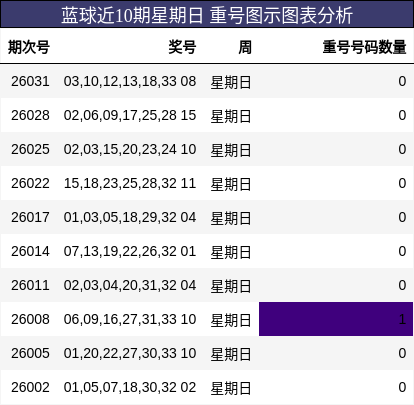Select the 周 column header

245,47
